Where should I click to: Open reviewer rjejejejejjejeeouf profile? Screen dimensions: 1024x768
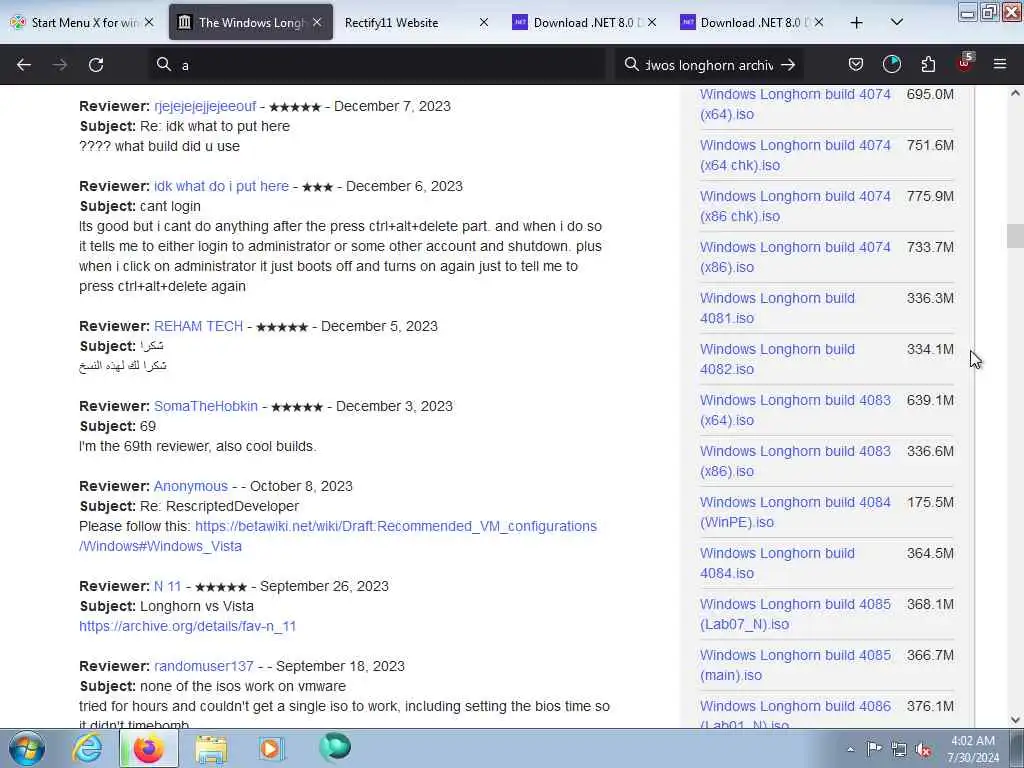click(x=205, y=106)
